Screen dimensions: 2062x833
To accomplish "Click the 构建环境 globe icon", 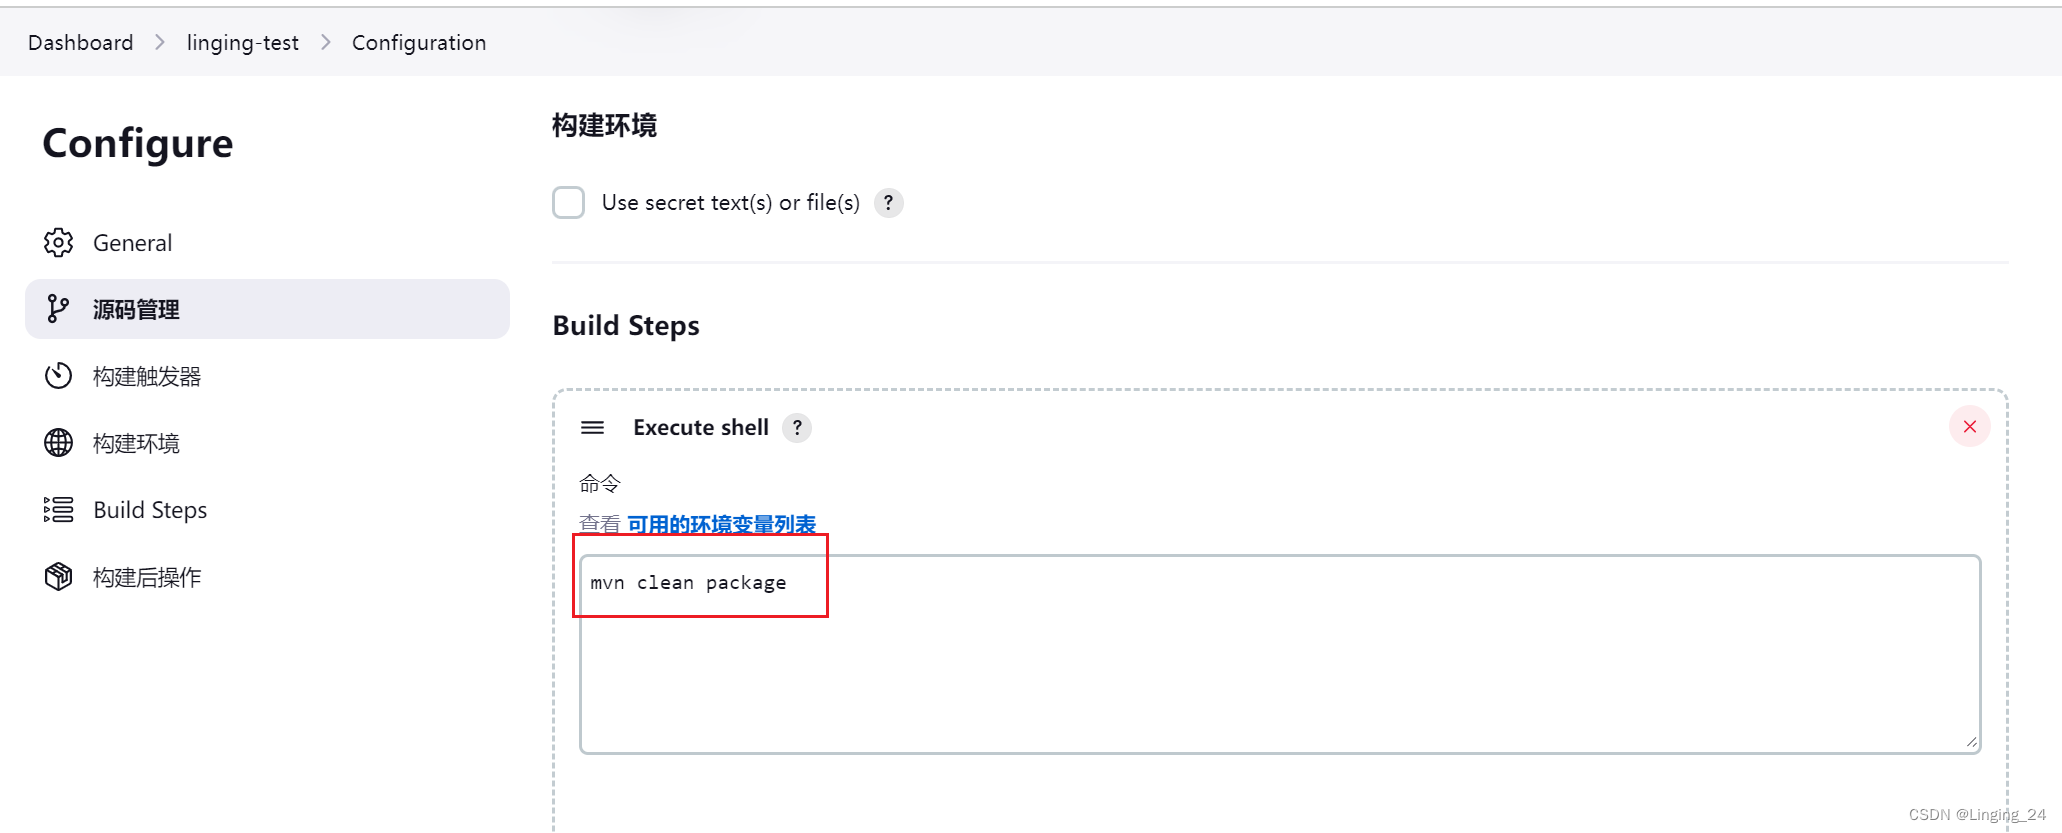I will [x=58, y=443].
